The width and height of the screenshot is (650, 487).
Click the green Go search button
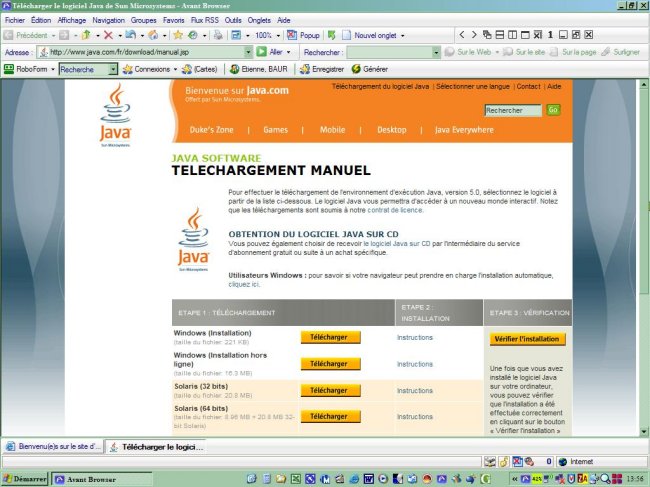point(553,110)
